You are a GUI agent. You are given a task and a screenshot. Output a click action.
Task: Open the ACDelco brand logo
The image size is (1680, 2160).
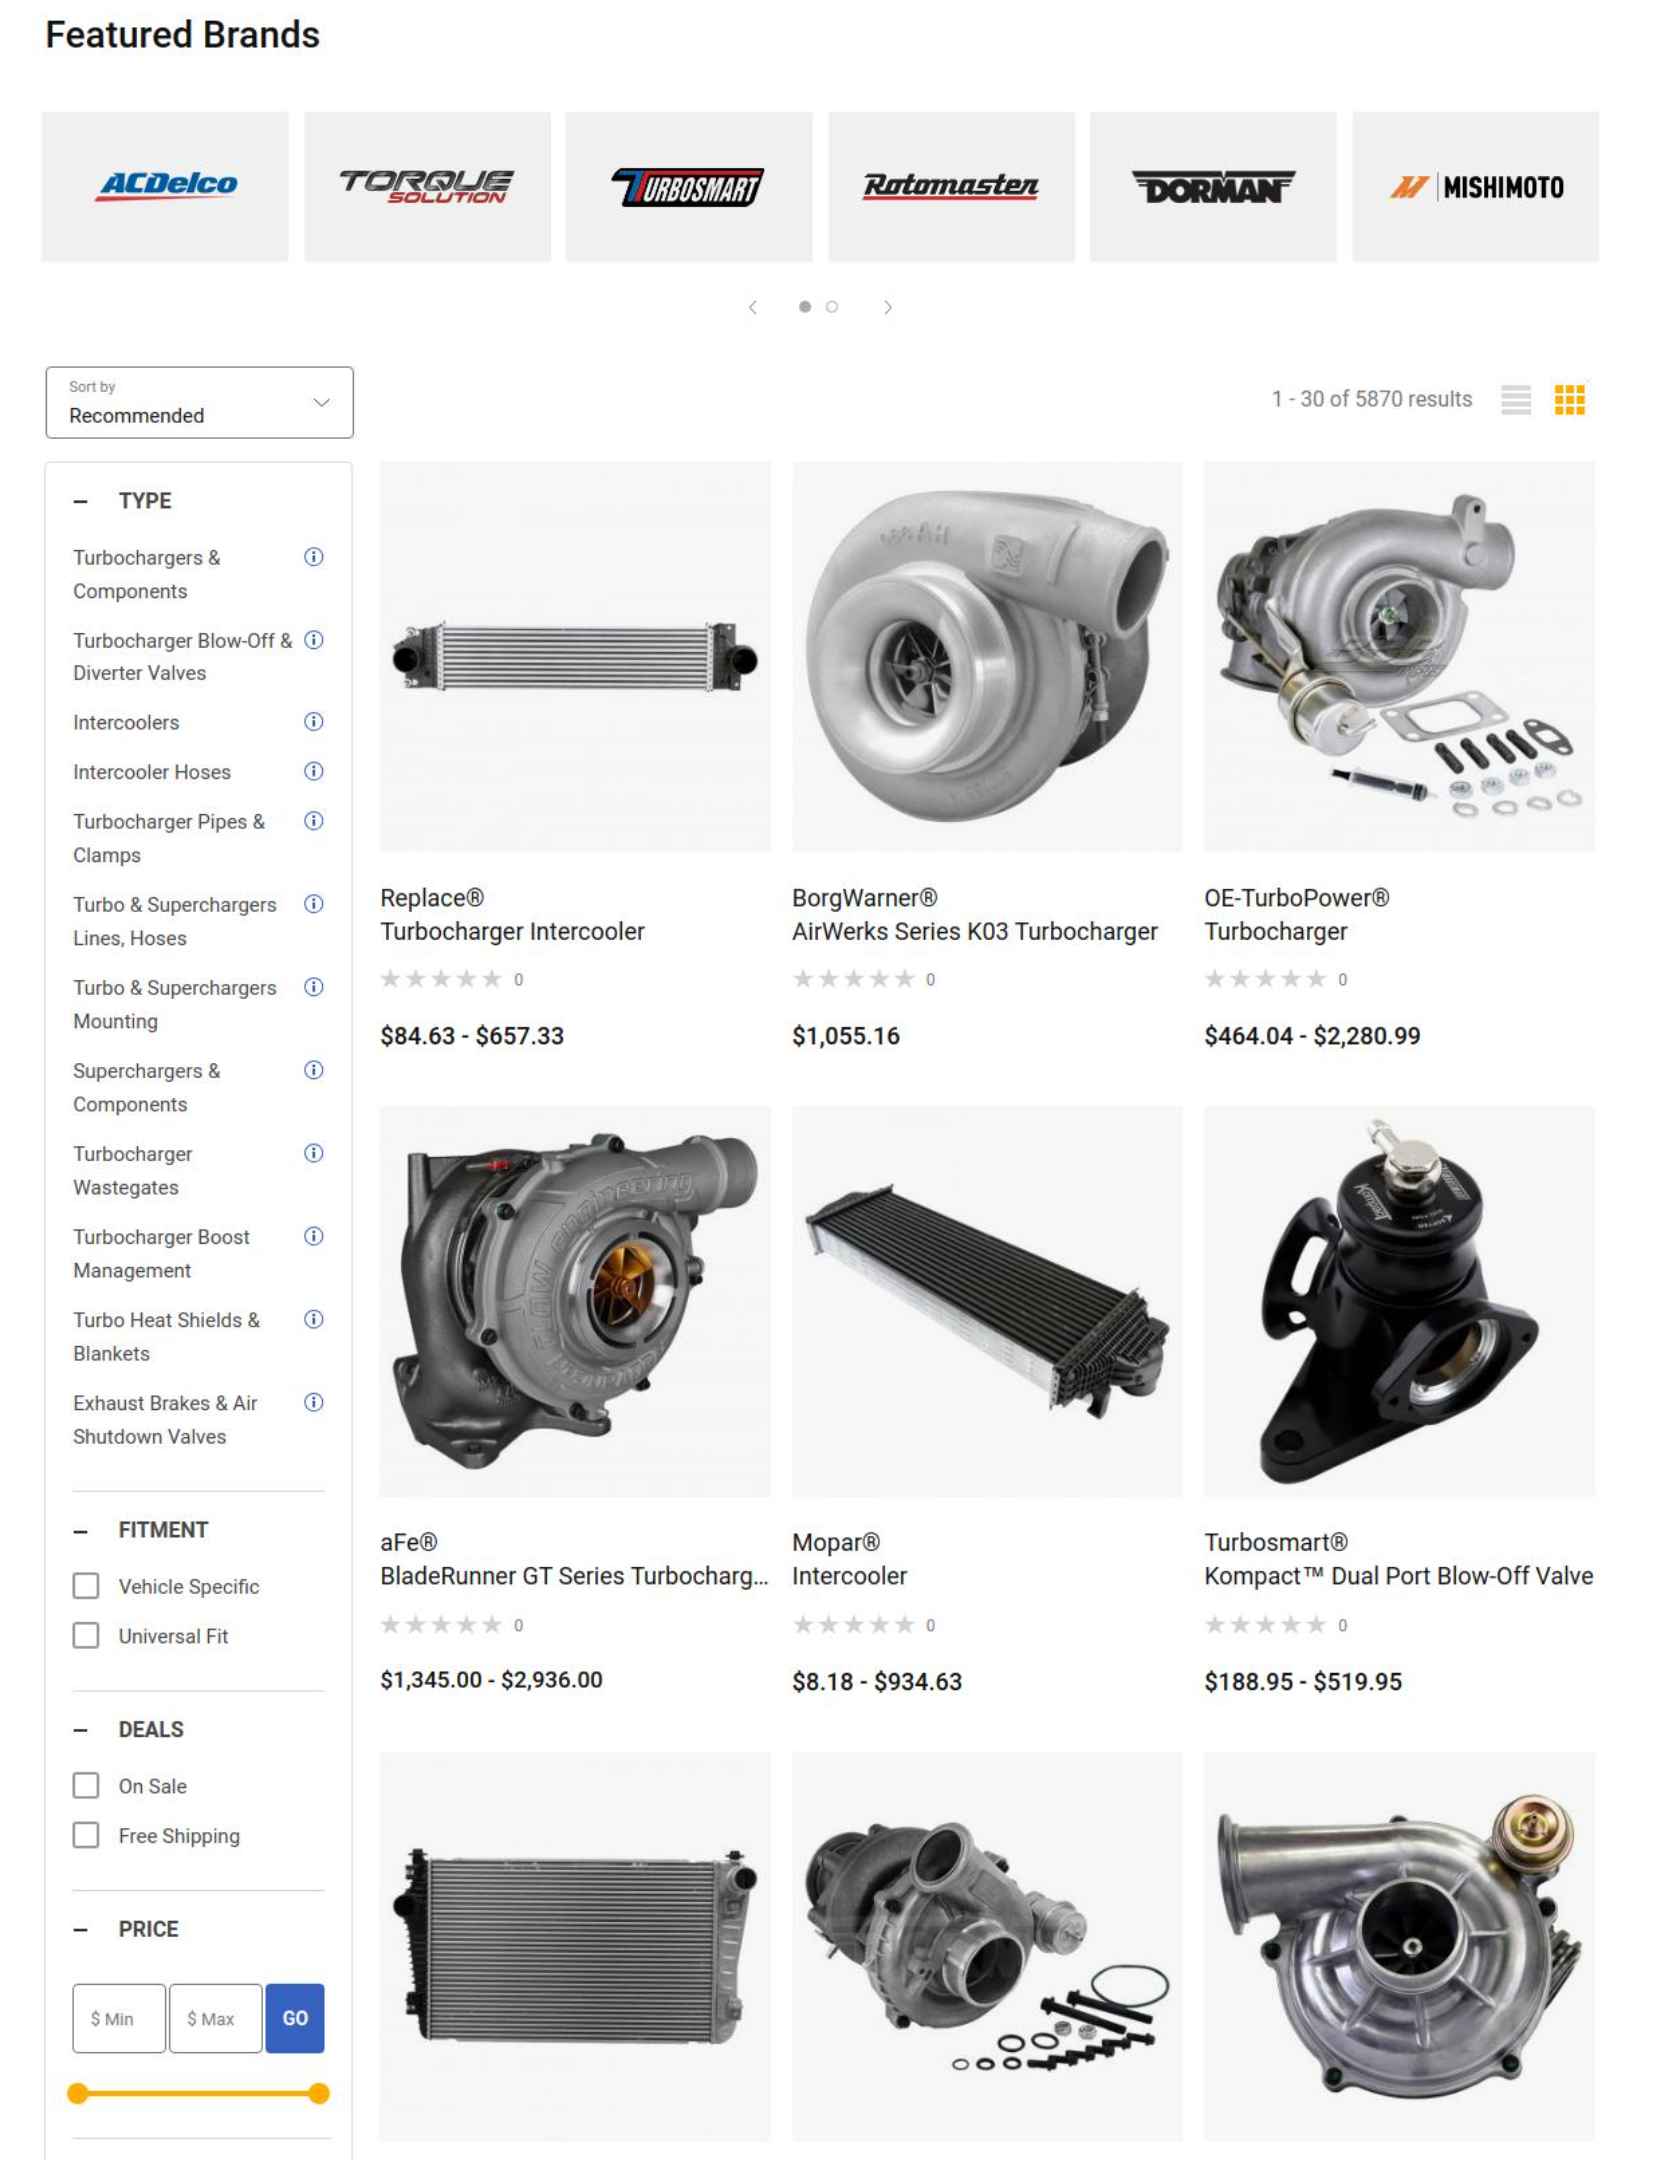(x=165, y=187)
